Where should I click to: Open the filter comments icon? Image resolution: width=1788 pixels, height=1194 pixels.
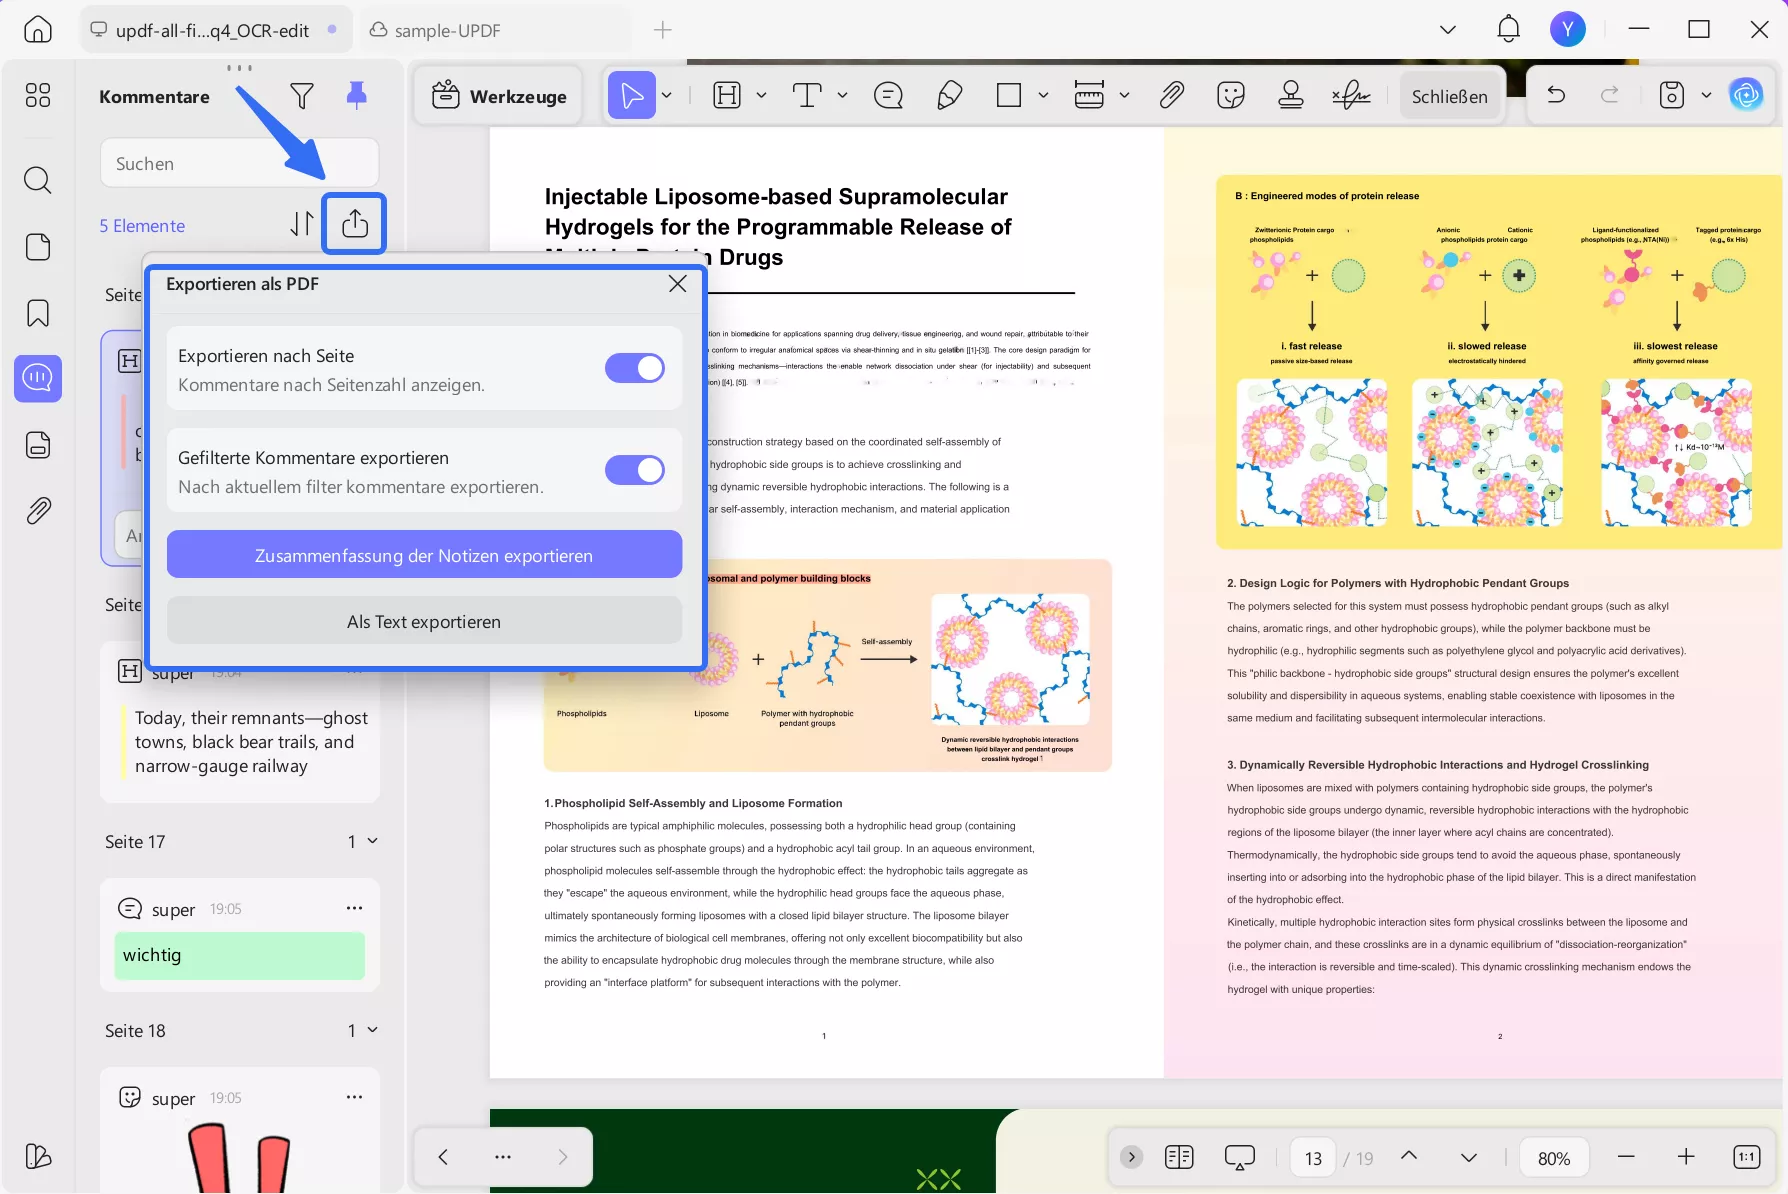pos(301,96)
